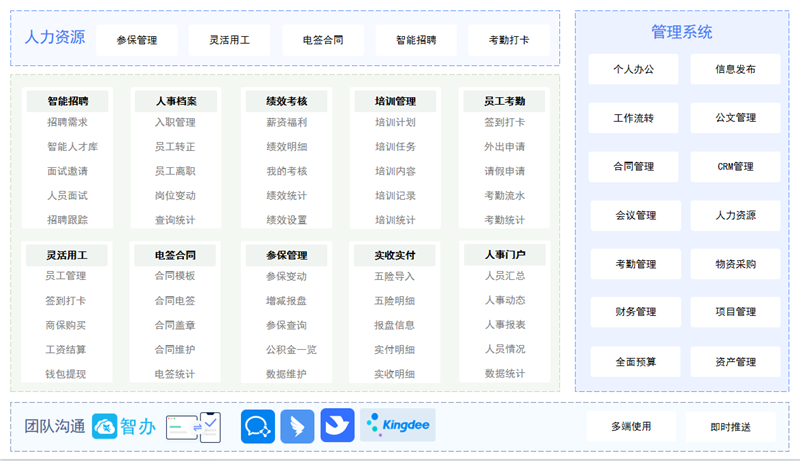Open the Feishu bird icon

pos(337,426)
